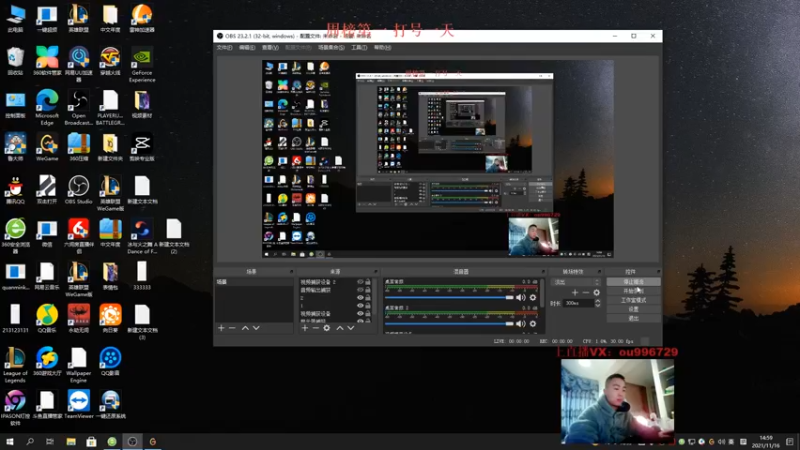The image size is (800, 450).
Task: Open source properties gear in Sources panel
Action: [x=327, y=328]
